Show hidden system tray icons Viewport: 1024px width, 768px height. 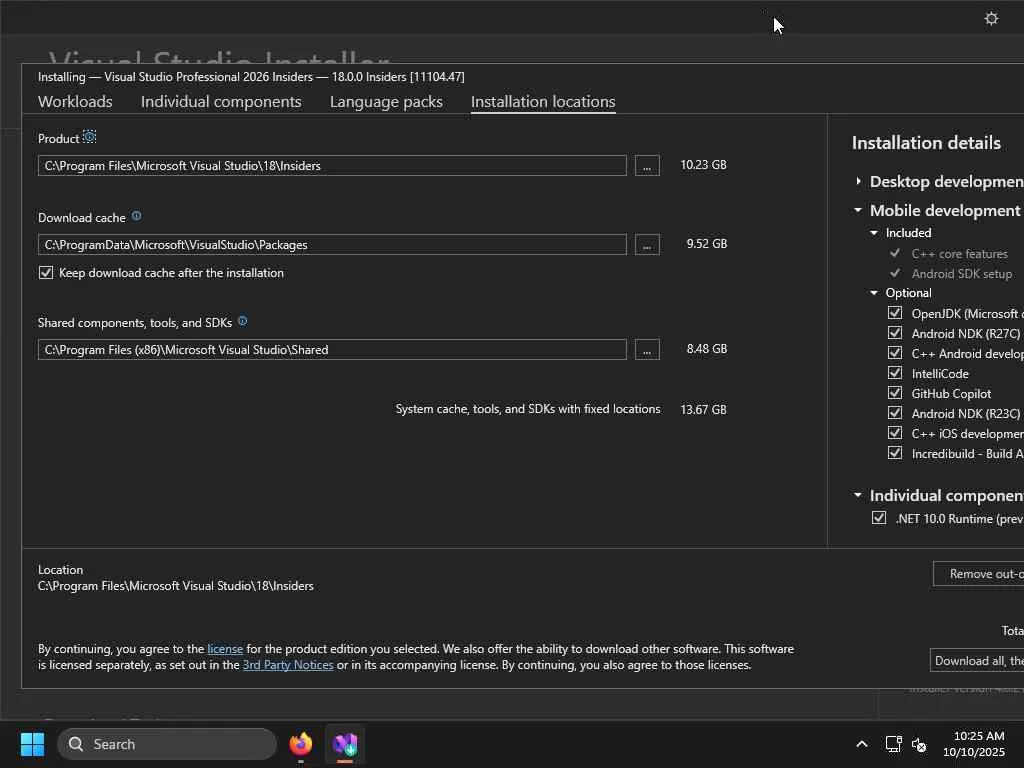coord(861,744)
